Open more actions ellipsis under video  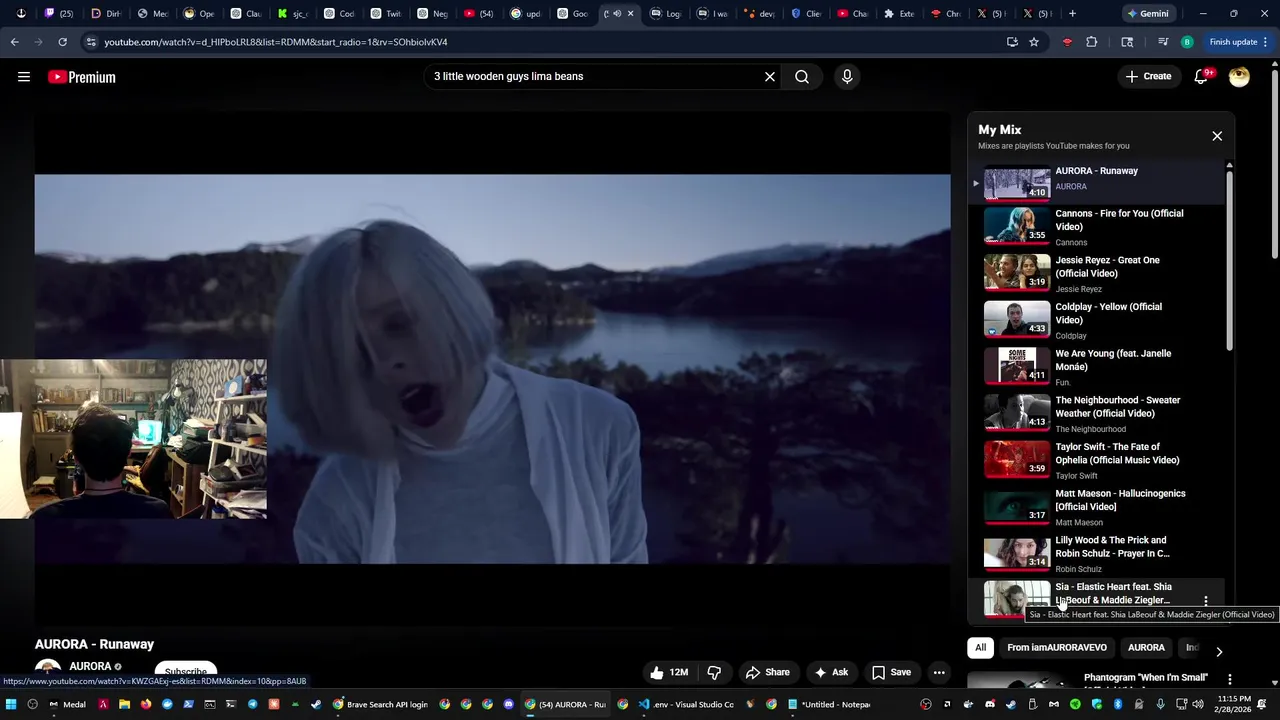[939, 673]
